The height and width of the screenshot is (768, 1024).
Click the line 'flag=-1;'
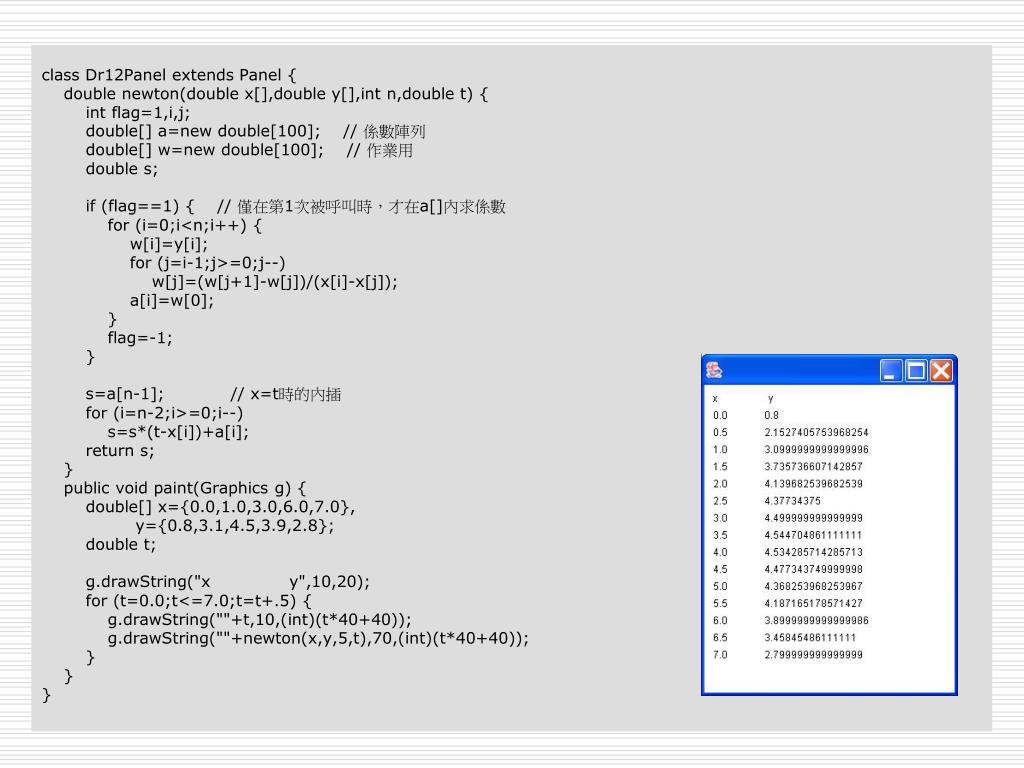click(140, 338)
